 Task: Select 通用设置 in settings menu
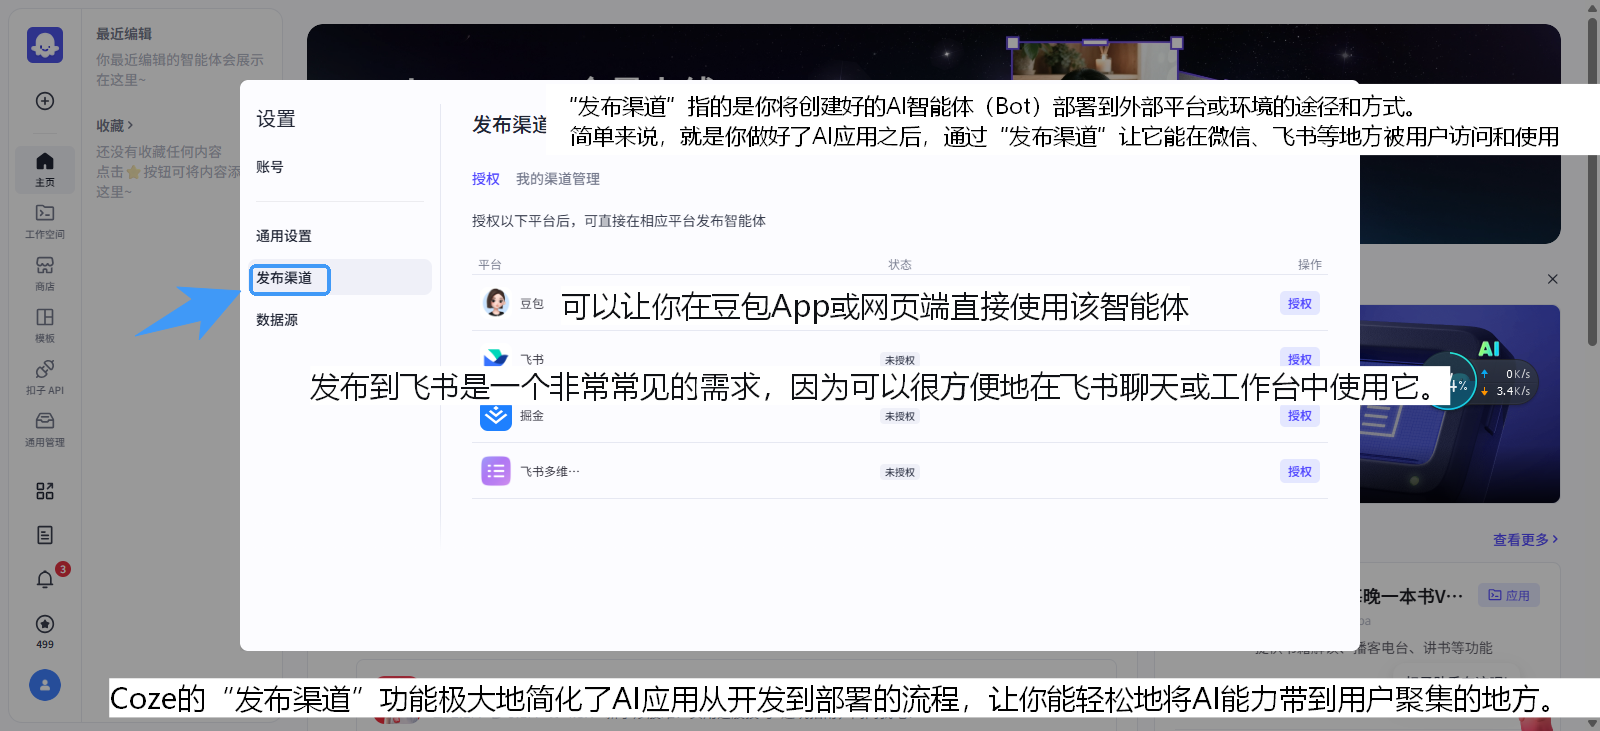tap(284, 236)
